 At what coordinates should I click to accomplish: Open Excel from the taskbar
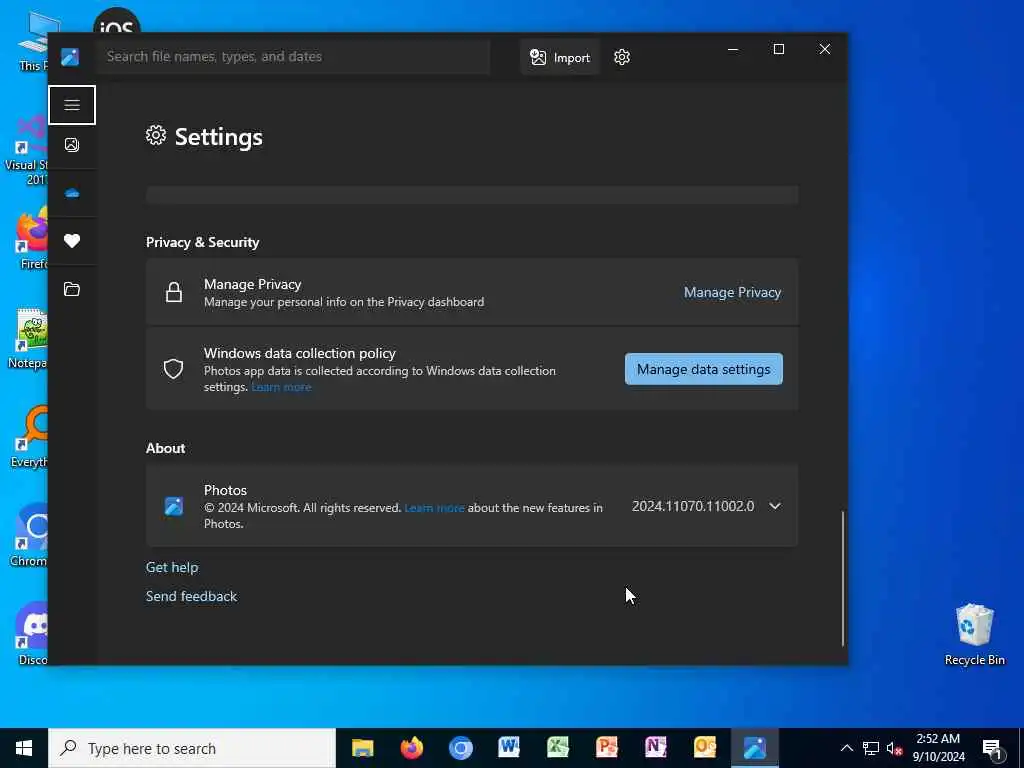[x=558, y=748]
